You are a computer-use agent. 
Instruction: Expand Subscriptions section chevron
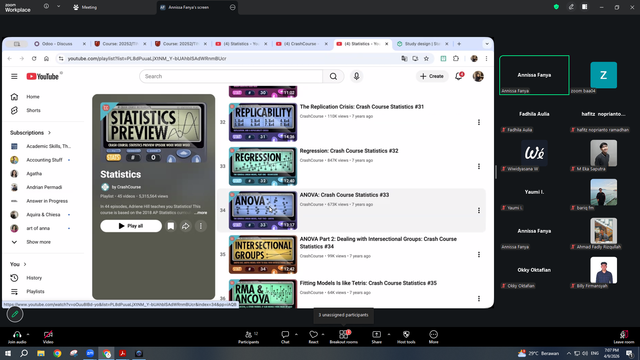point(49,133)
